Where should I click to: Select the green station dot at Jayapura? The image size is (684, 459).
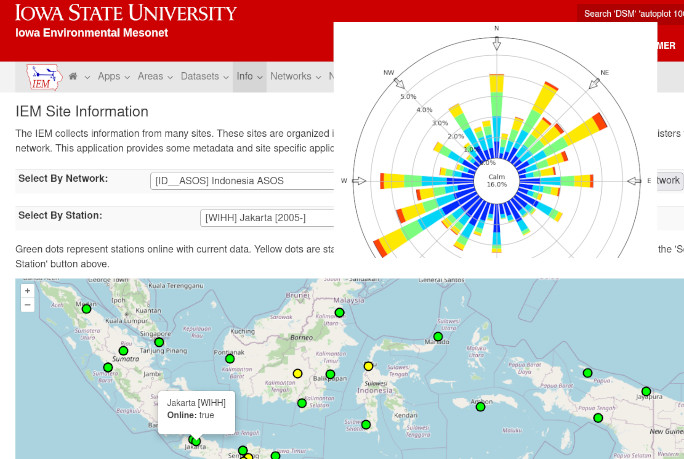(x=646, y=391)
